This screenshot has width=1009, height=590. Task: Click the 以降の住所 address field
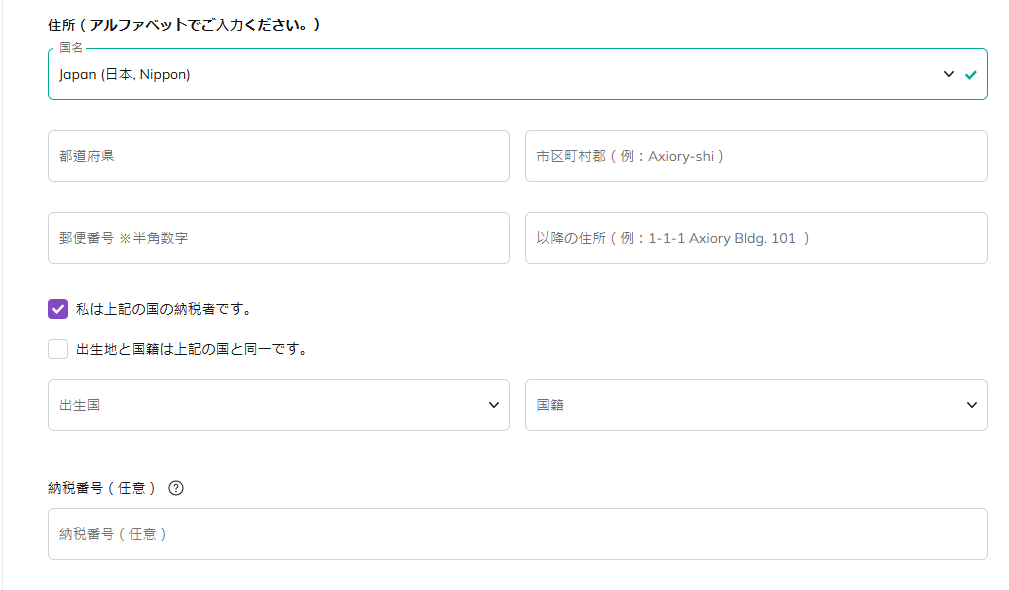(x=756, y=238)
